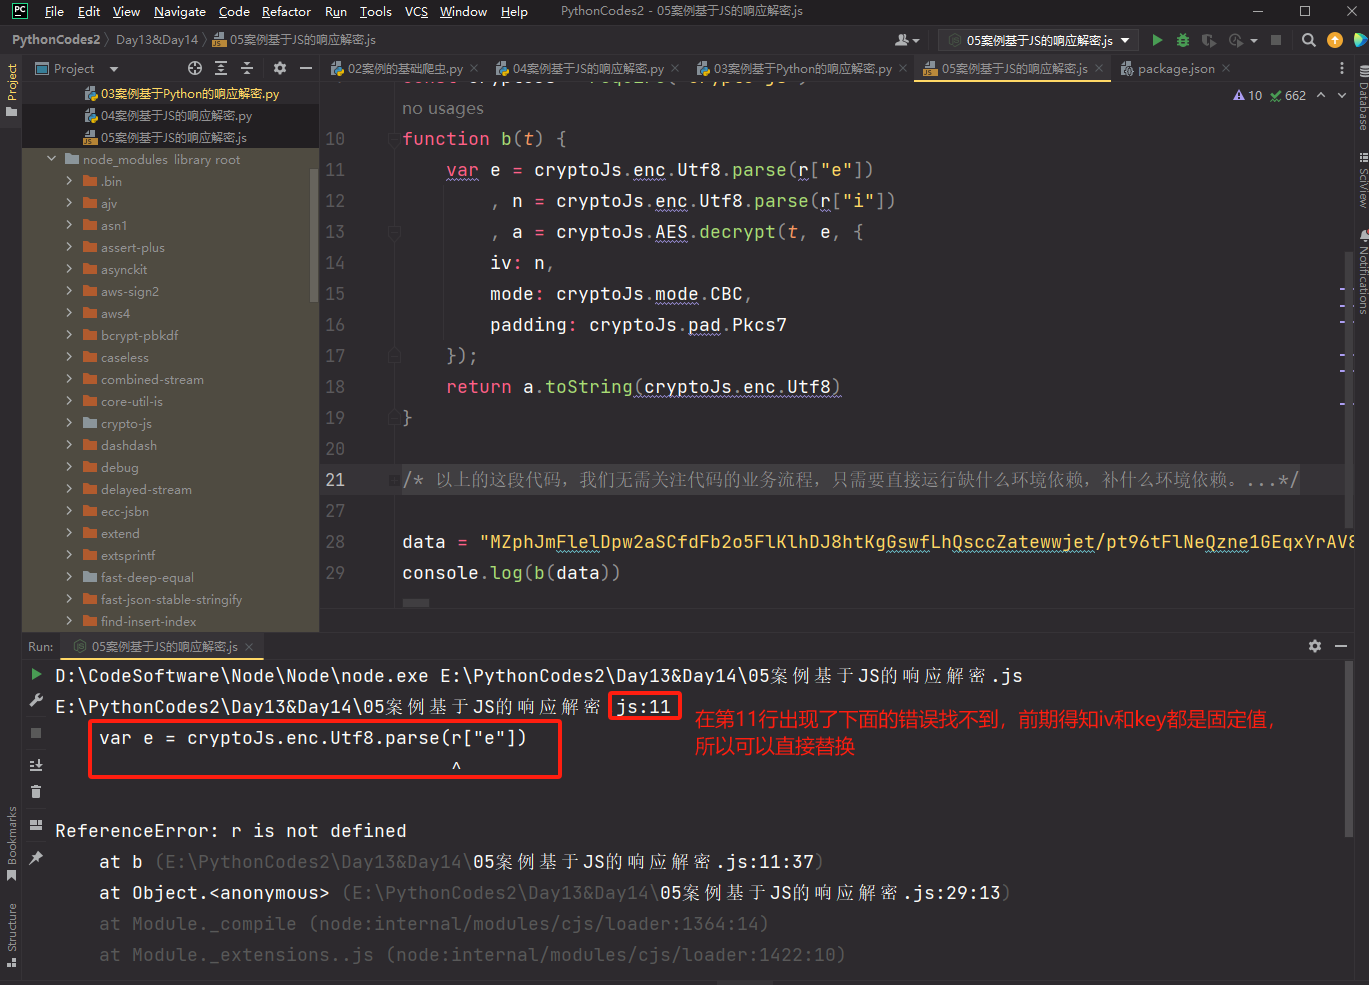
Task: Follow the js:29:13 stack trace link
Action: tap(830, 893)
